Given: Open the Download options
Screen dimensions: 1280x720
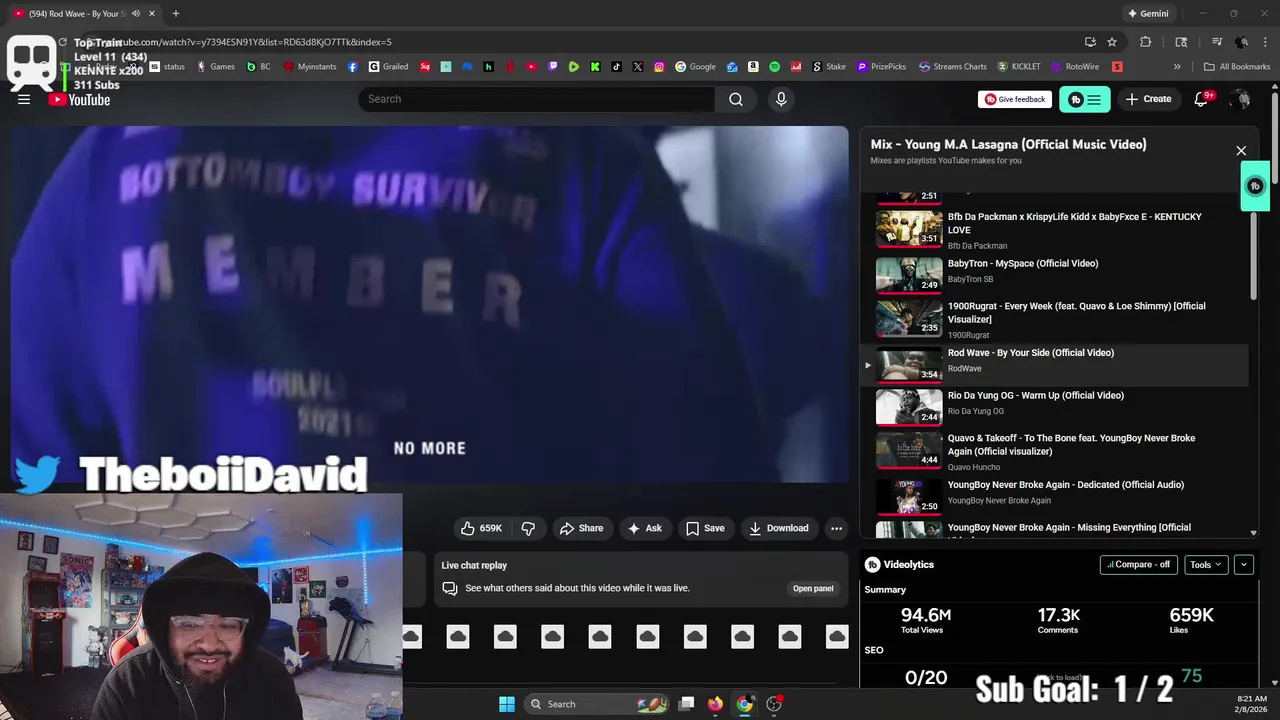Looking at the screenshot, I should point(778,528).
